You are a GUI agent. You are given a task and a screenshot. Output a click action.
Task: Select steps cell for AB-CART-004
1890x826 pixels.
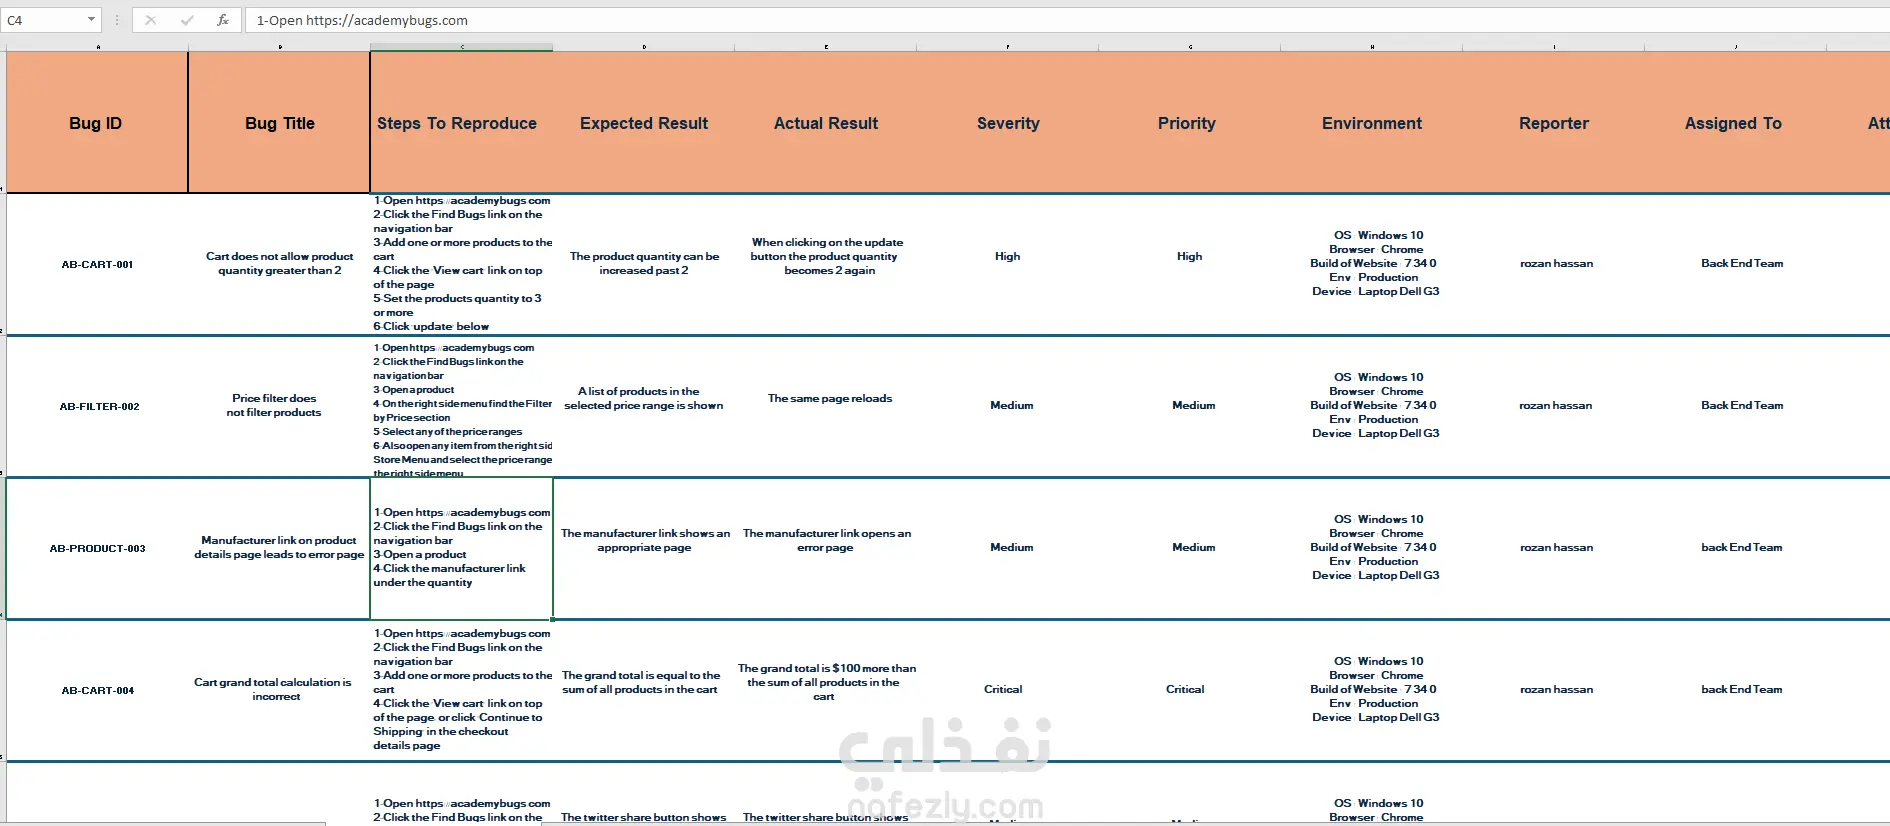click(x=461, y=691)
